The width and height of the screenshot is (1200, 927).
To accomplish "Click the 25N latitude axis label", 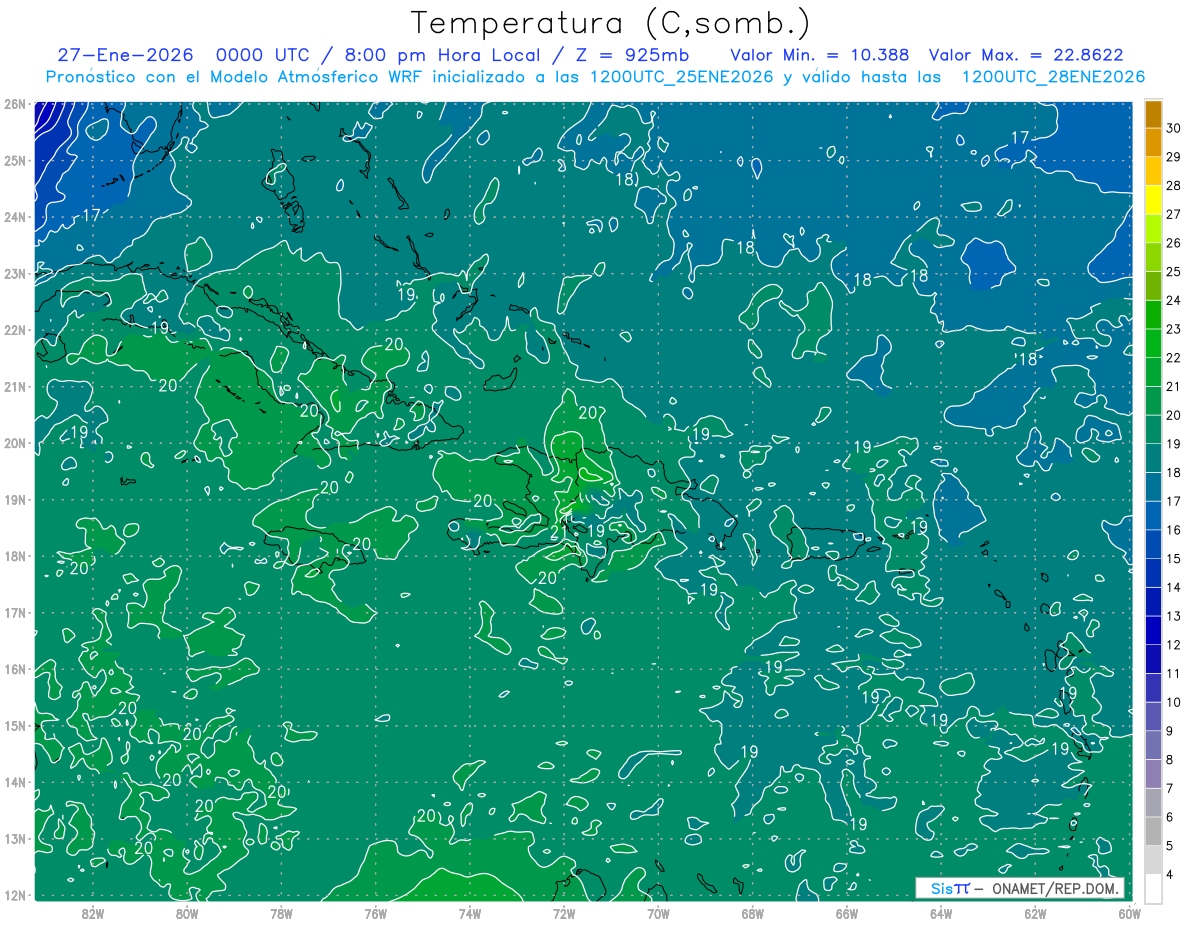I will (15, 161).
